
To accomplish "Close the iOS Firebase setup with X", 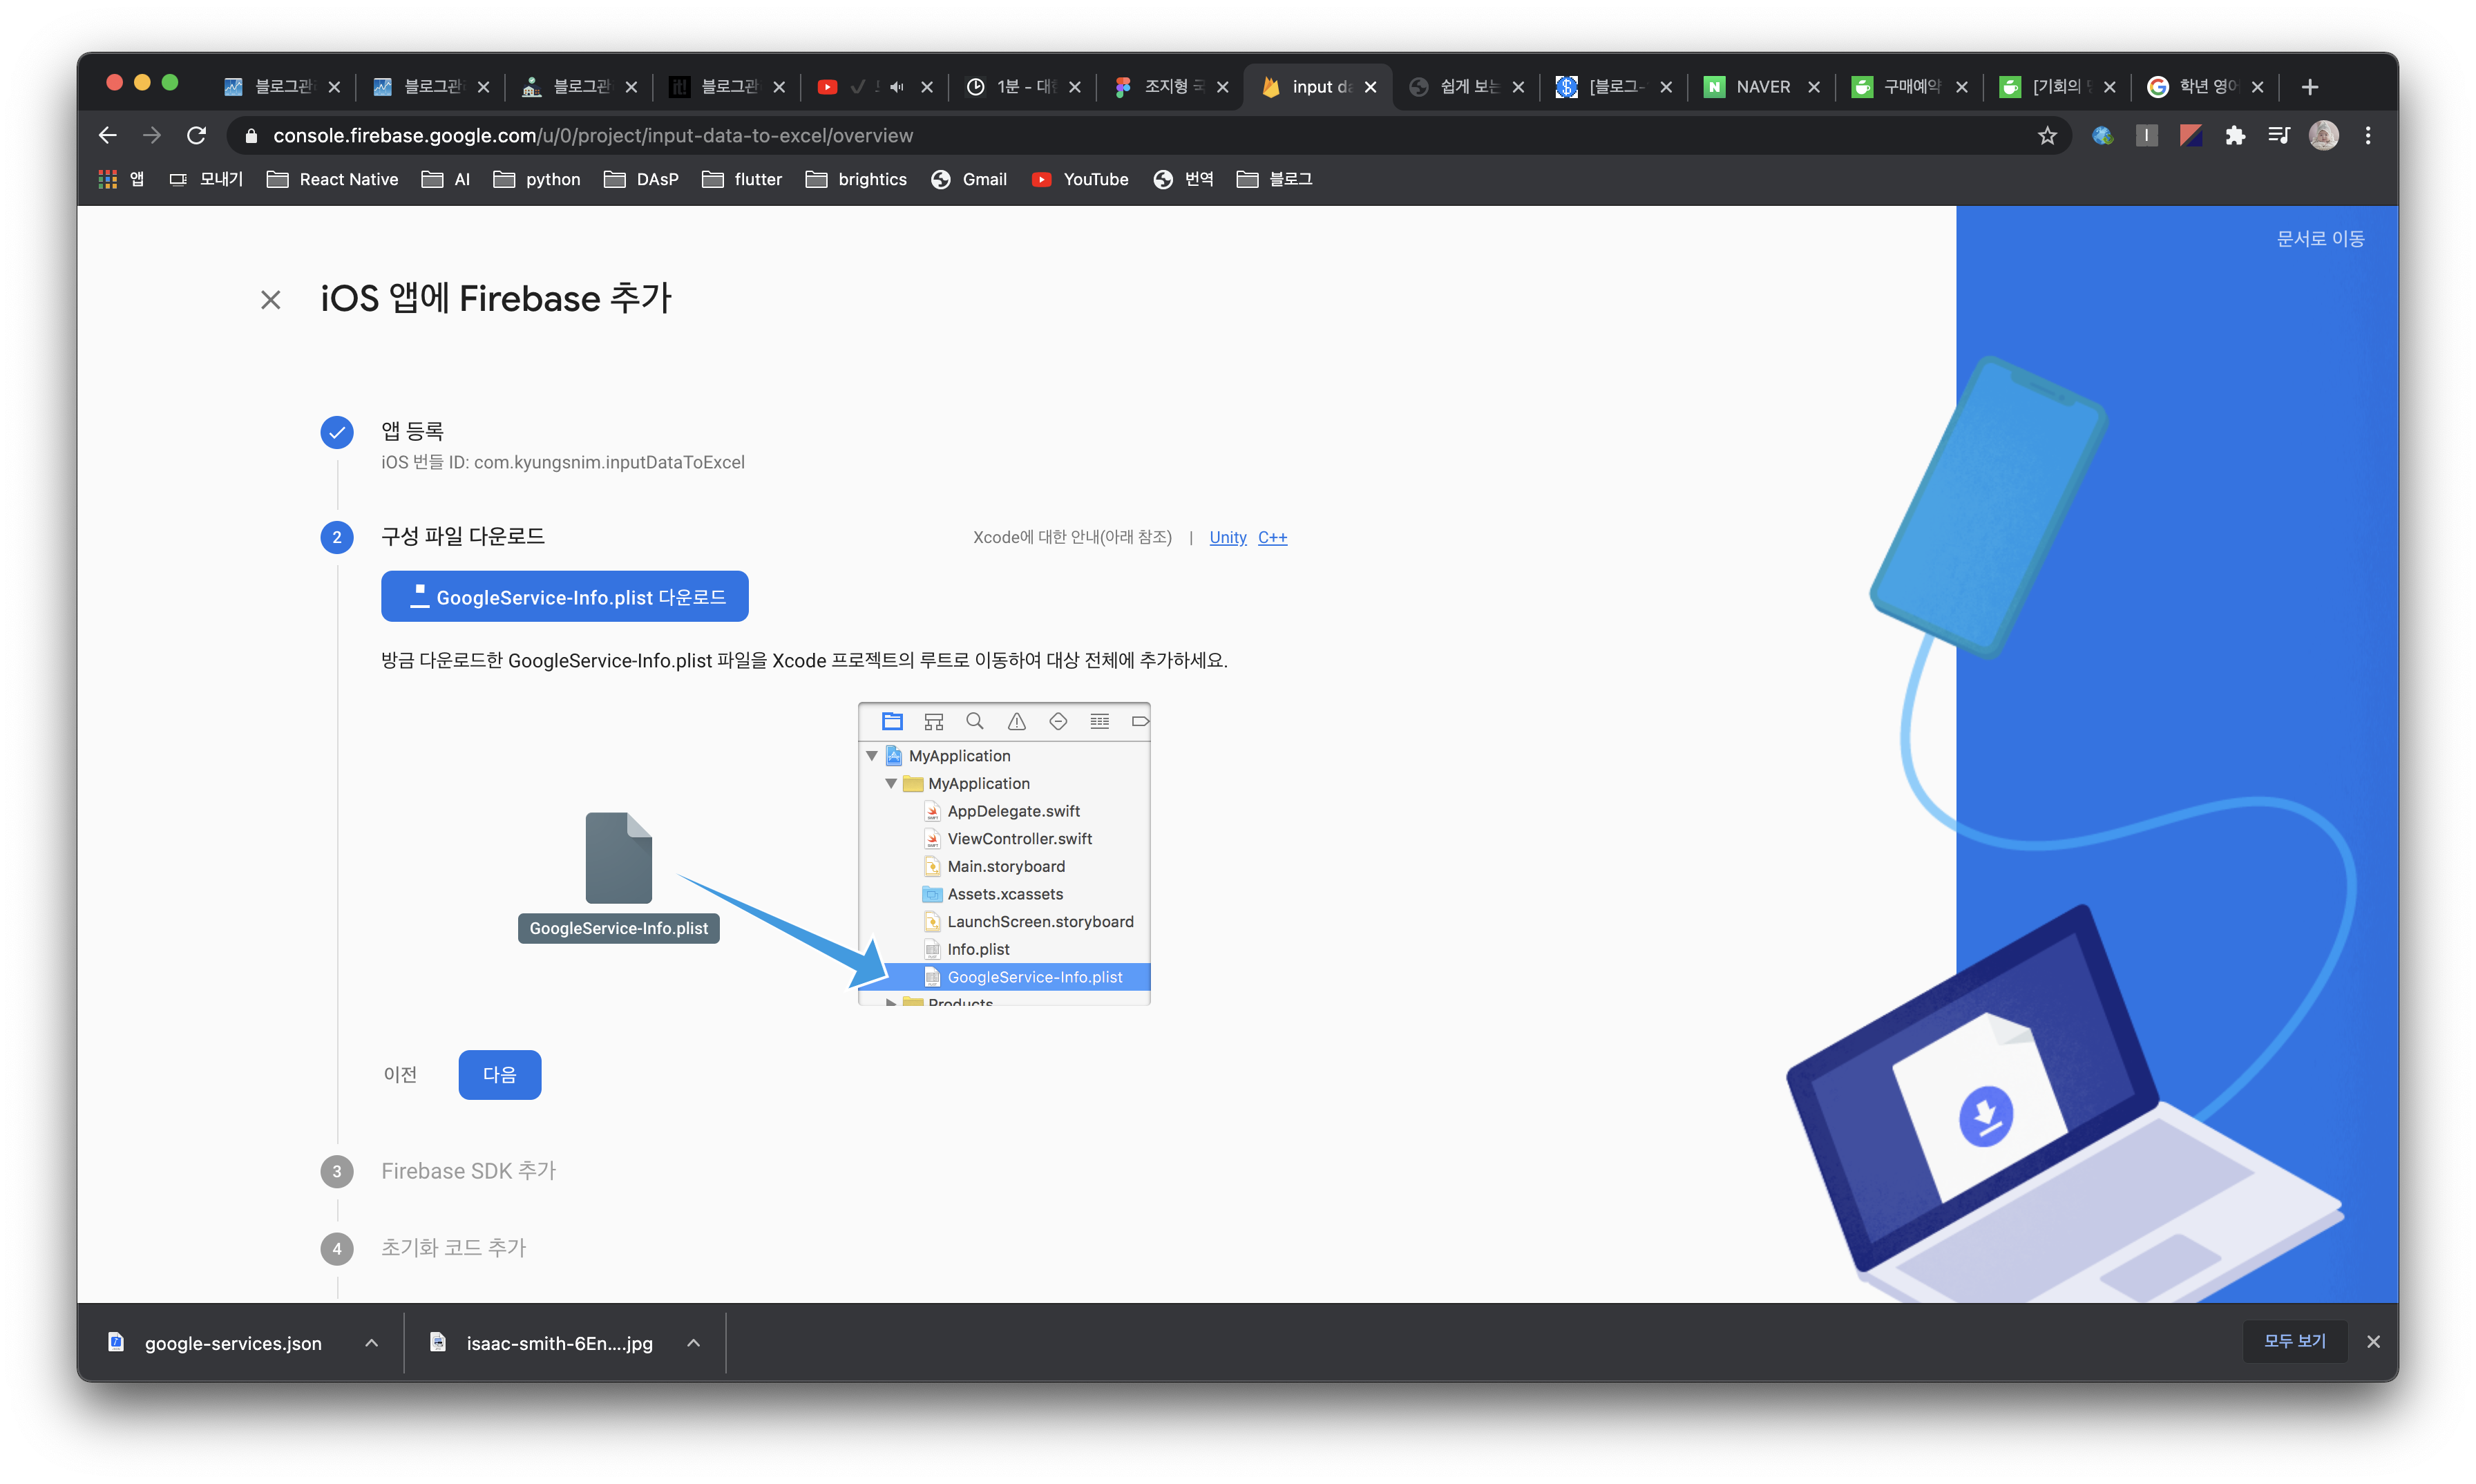I will click(270, 300).
